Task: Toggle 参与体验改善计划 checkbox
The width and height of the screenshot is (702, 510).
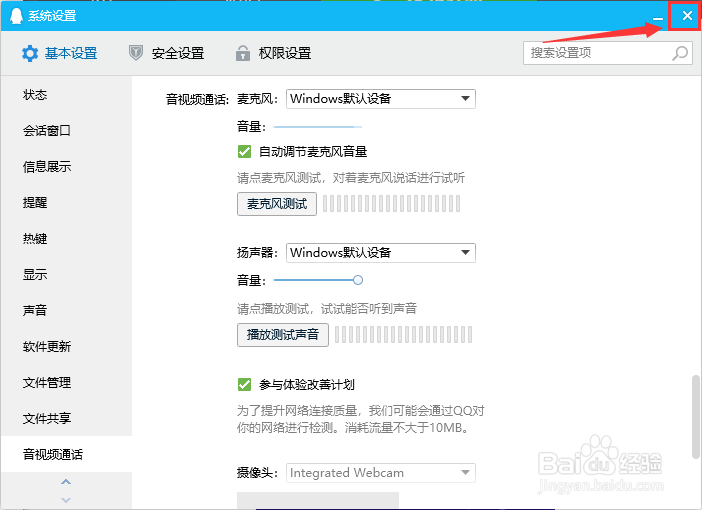Action: coord(244,384)
